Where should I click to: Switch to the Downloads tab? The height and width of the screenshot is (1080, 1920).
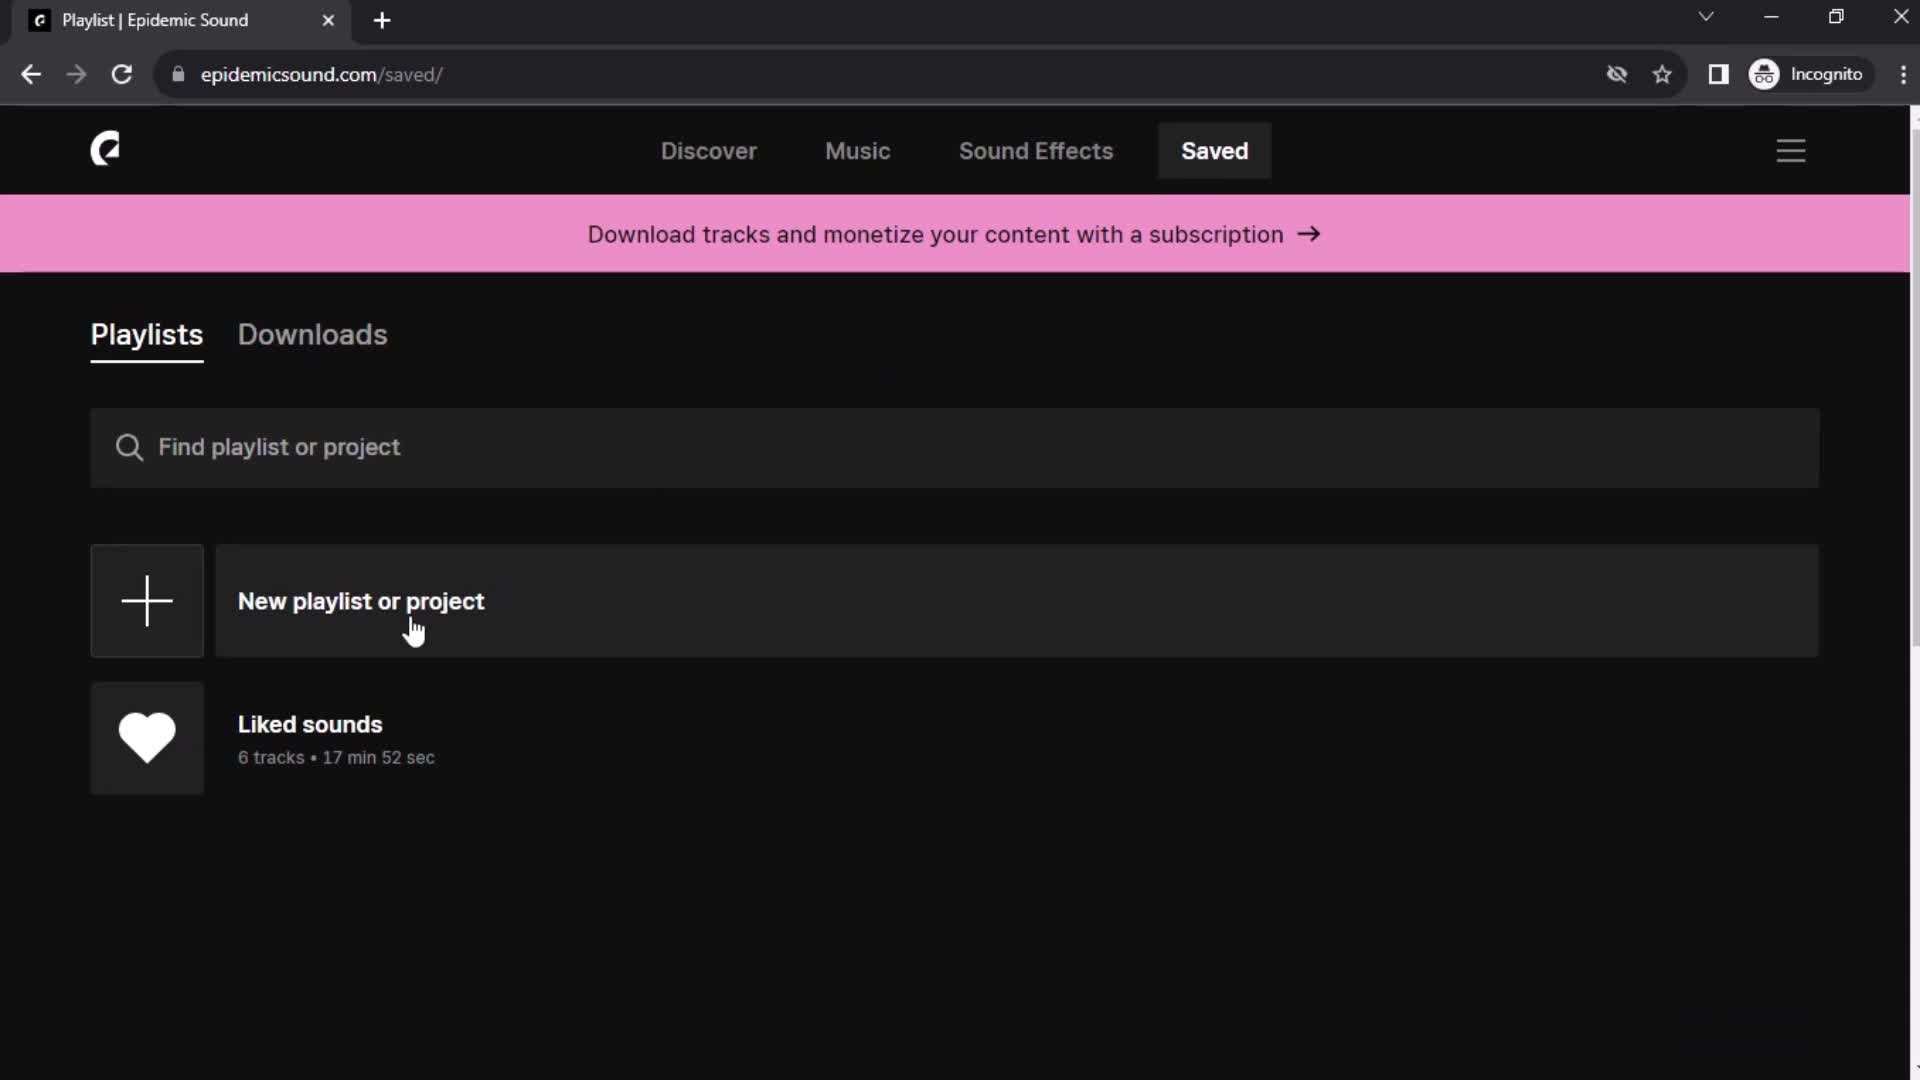tap(311, 334)
